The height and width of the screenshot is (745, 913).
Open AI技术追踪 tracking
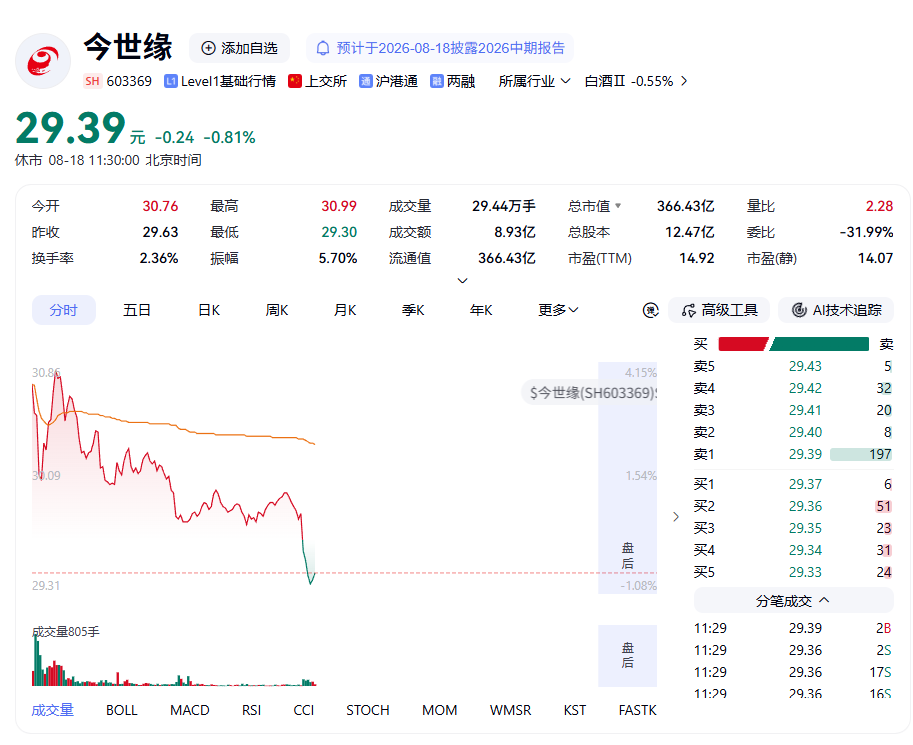click(836, 310)
